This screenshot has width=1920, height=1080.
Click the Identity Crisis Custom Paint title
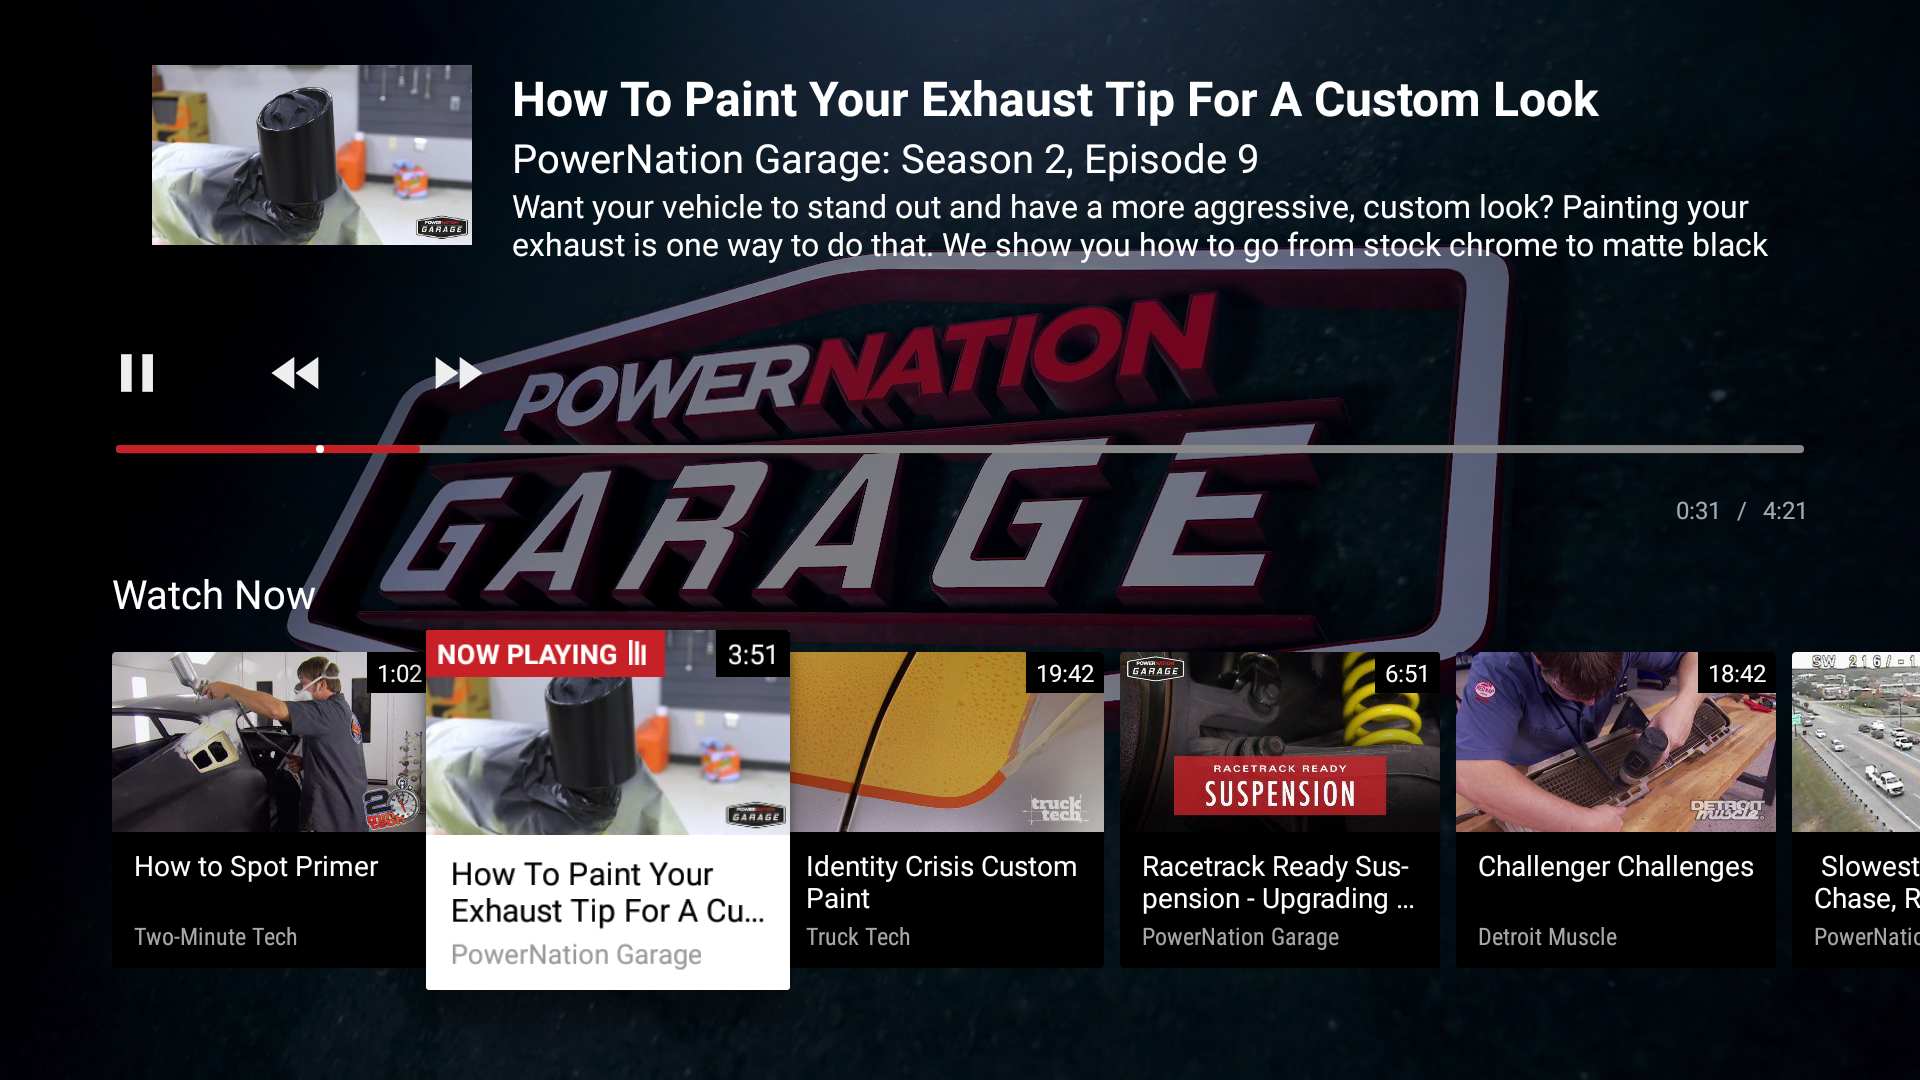(x=941, y=882)
